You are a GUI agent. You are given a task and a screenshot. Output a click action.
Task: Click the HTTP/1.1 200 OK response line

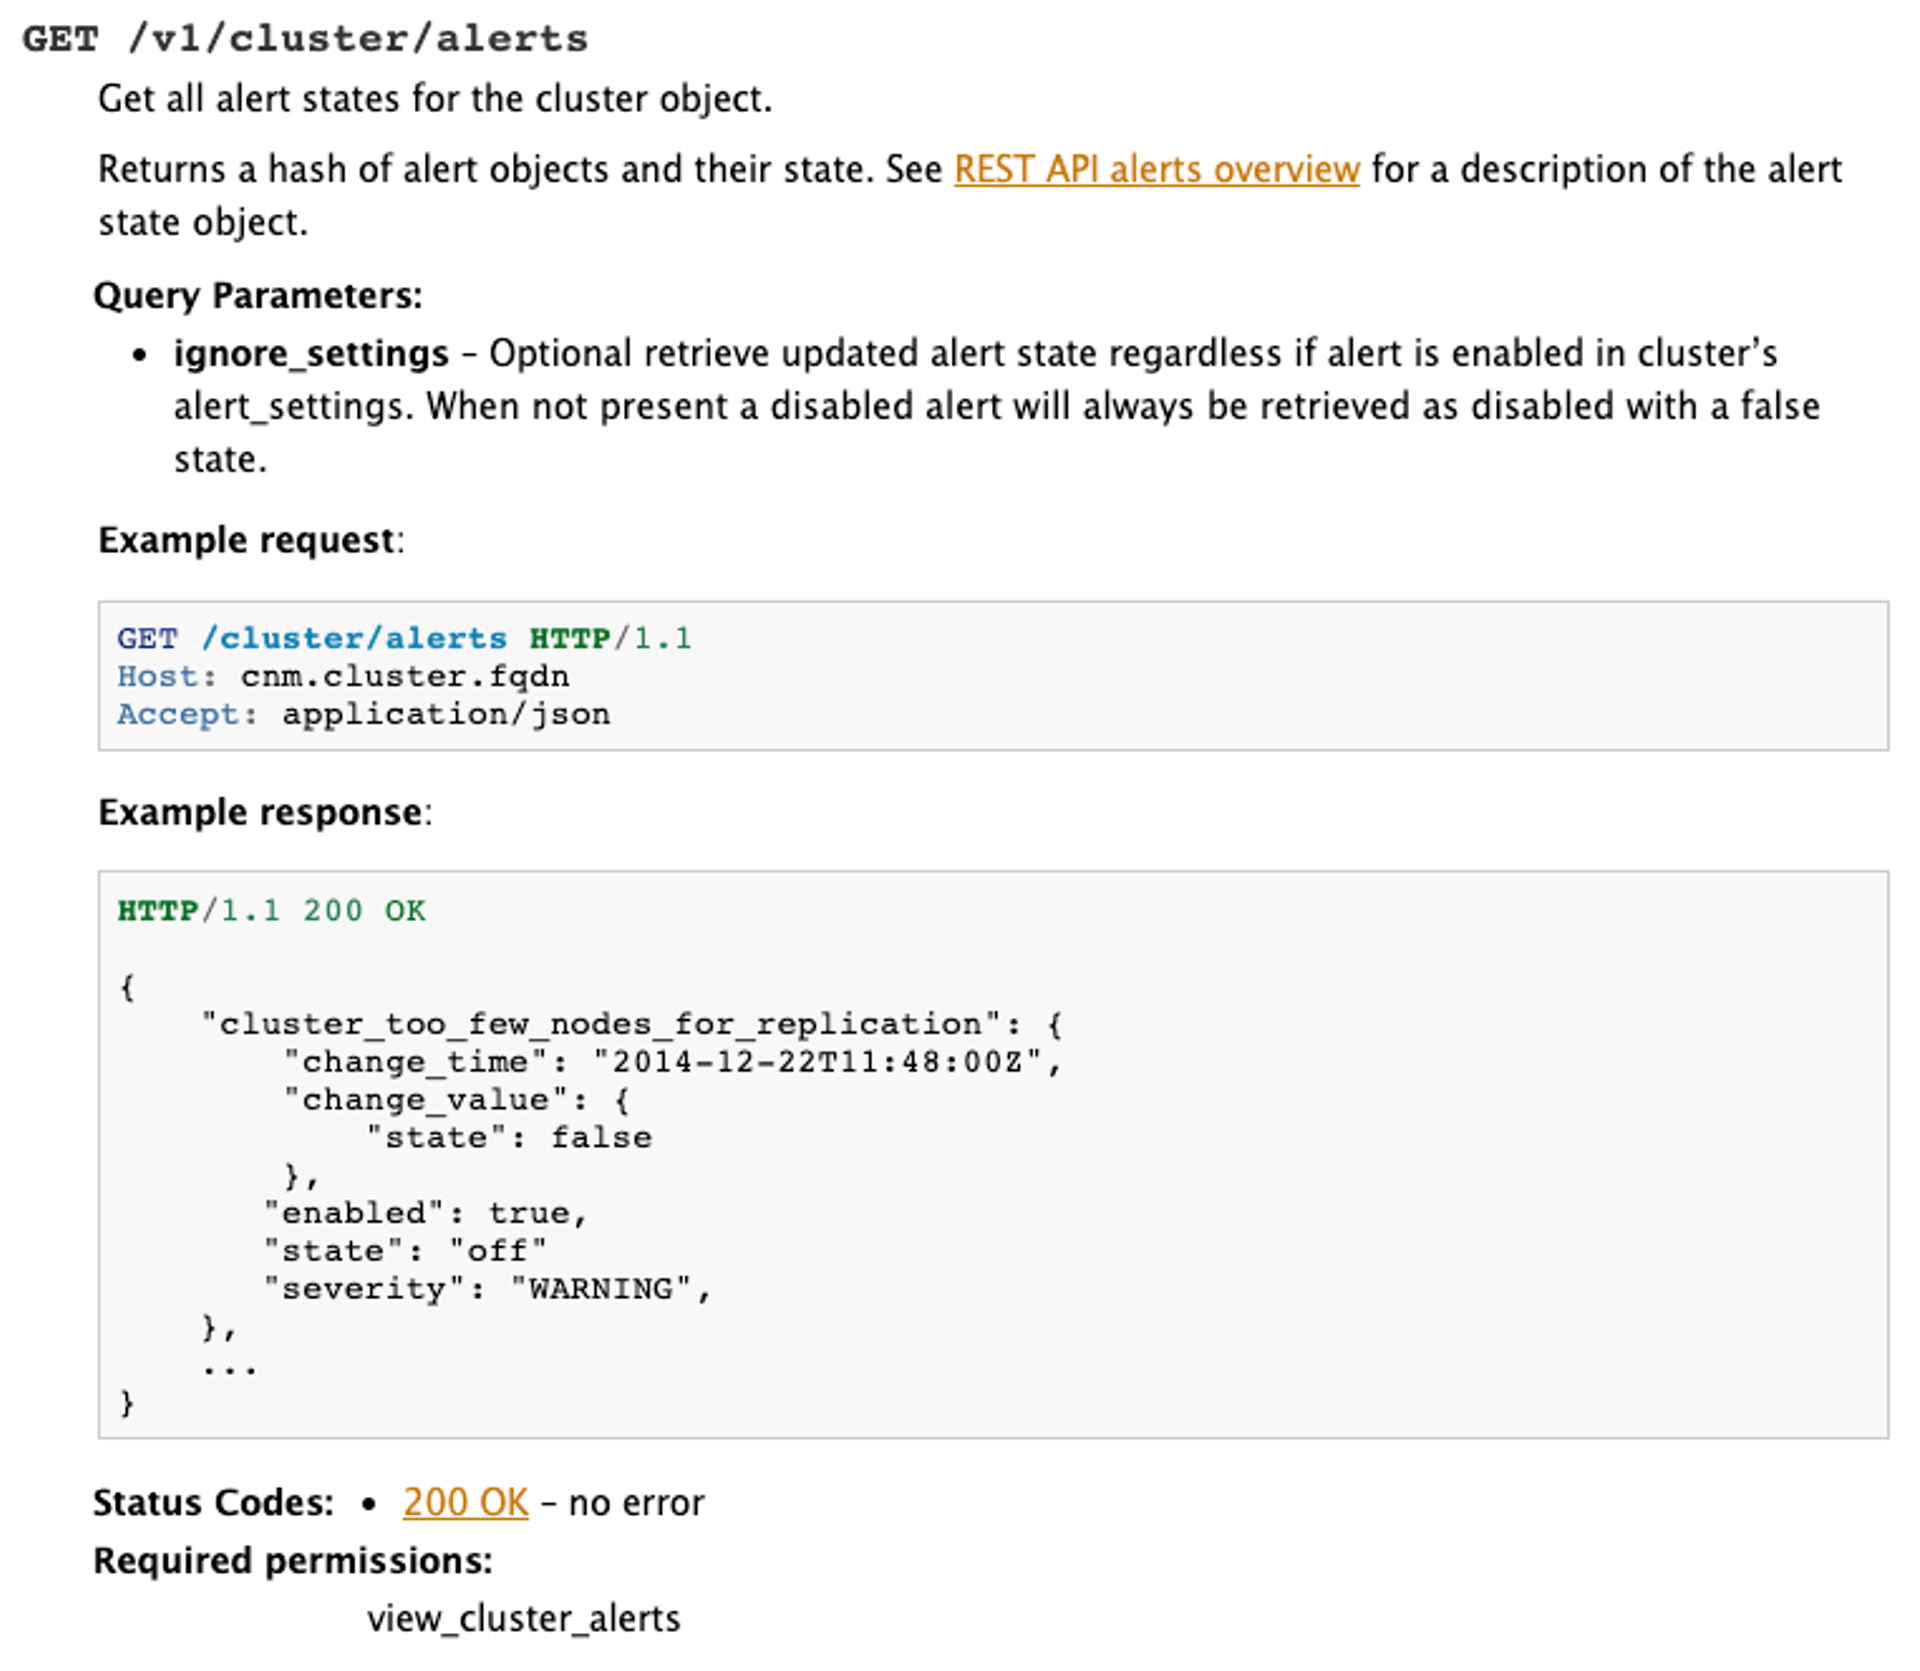271,910
